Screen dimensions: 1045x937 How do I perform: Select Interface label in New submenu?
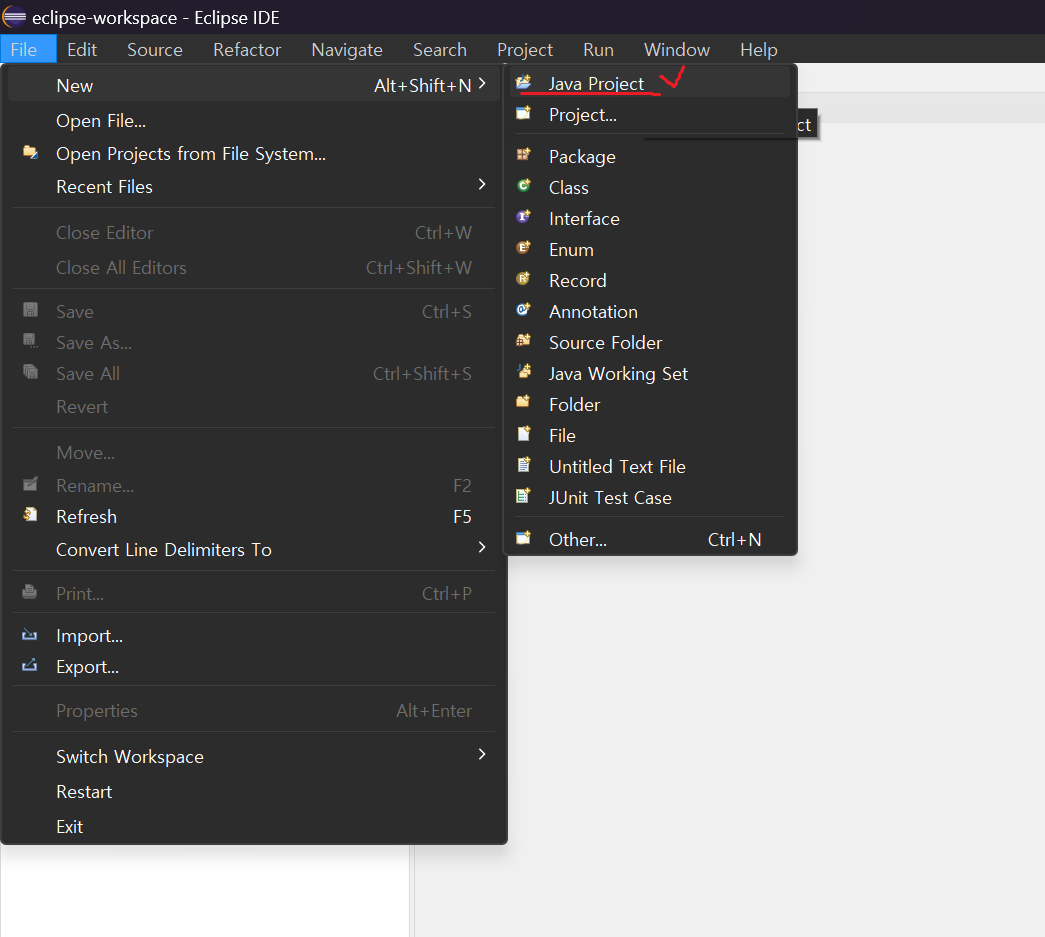click(x=584, y=219)
